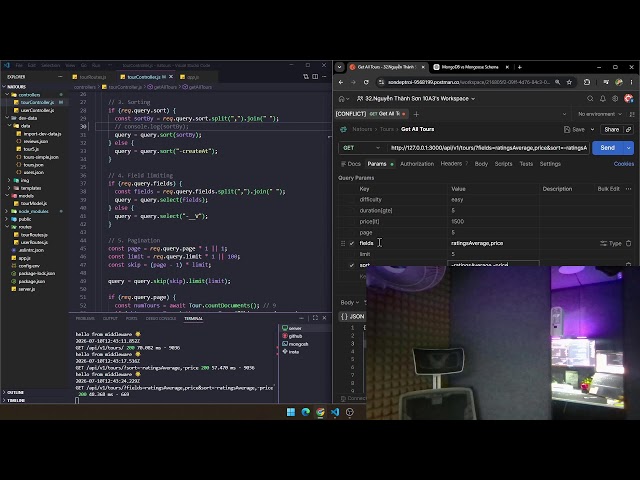This screenshot has height=480, width=640.
Task: Click the Share button
Action: point(611,129)
